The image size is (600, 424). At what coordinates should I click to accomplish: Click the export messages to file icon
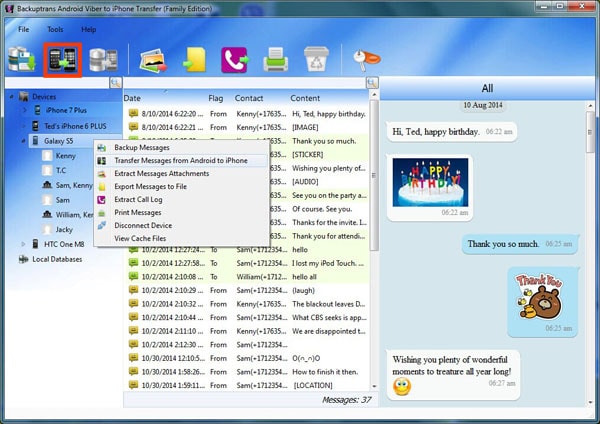click(195, 60)
